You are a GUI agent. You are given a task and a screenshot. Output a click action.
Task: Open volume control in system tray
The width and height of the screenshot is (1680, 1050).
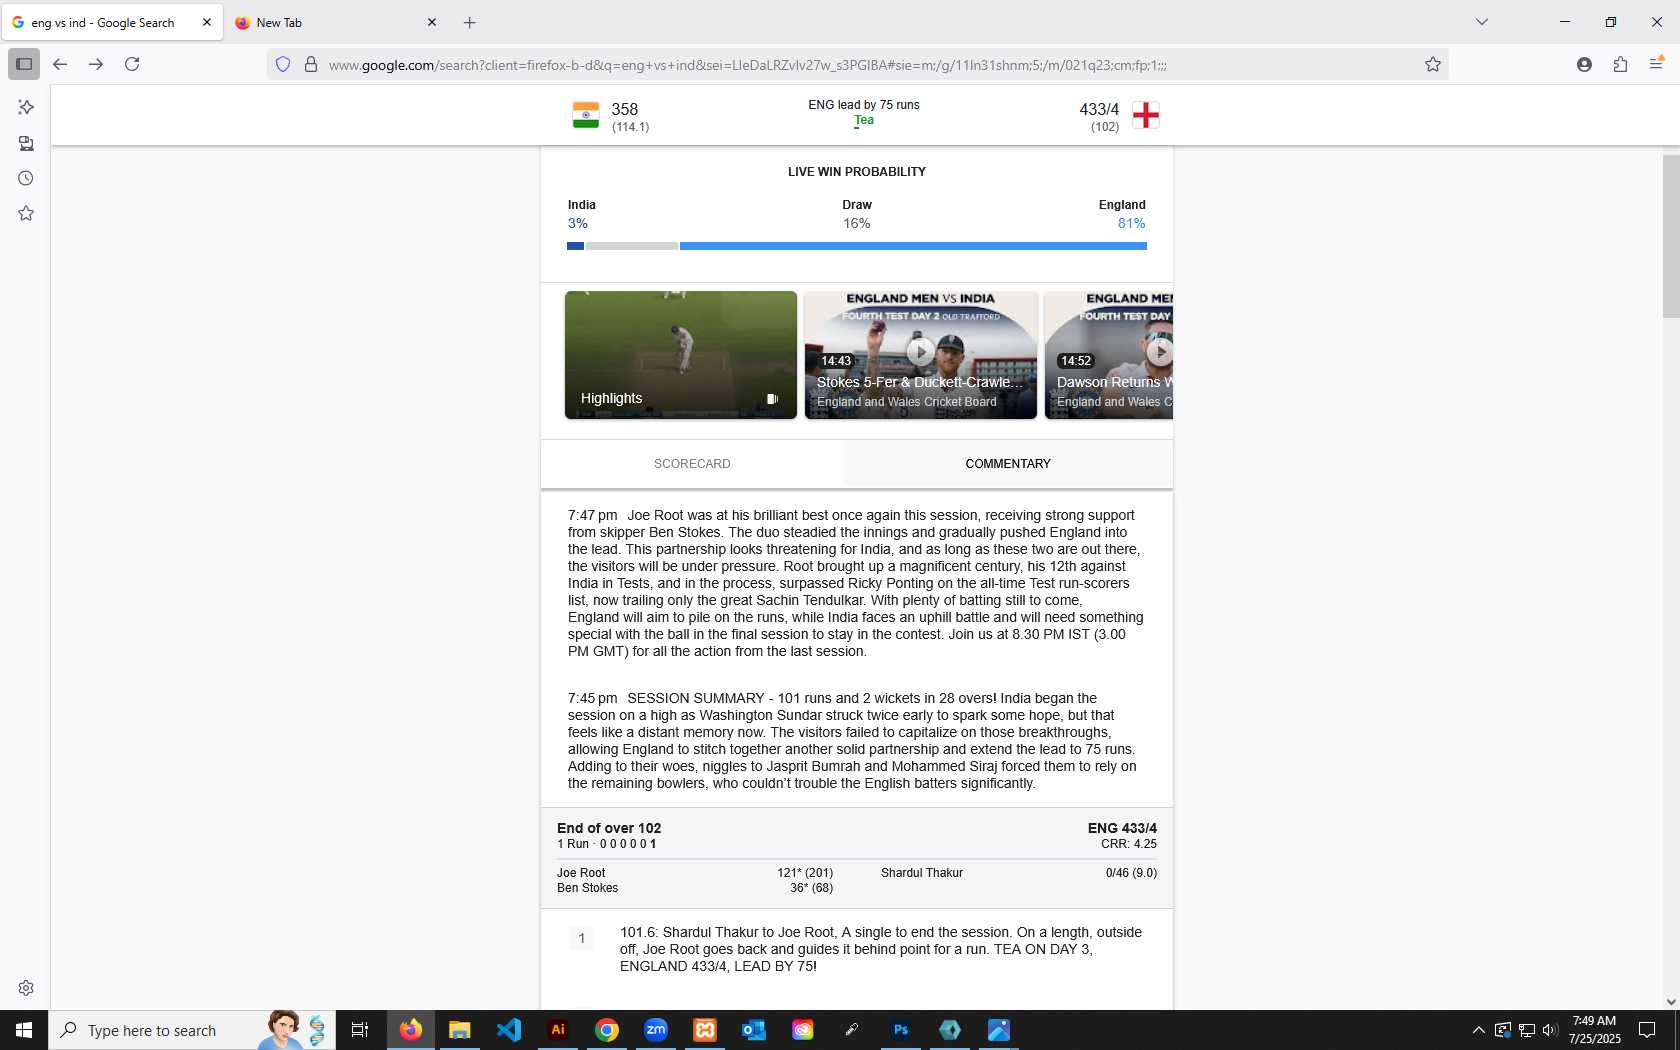click(1550, 1030)
